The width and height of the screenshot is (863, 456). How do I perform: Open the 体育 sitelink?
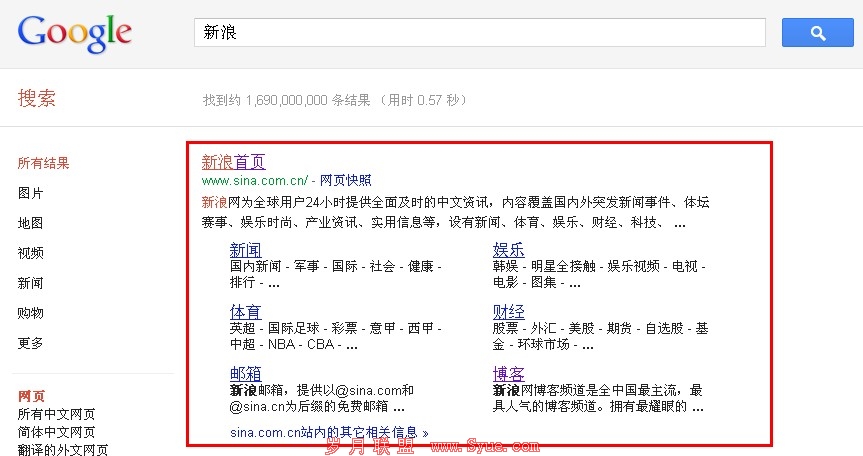[245, 312]
